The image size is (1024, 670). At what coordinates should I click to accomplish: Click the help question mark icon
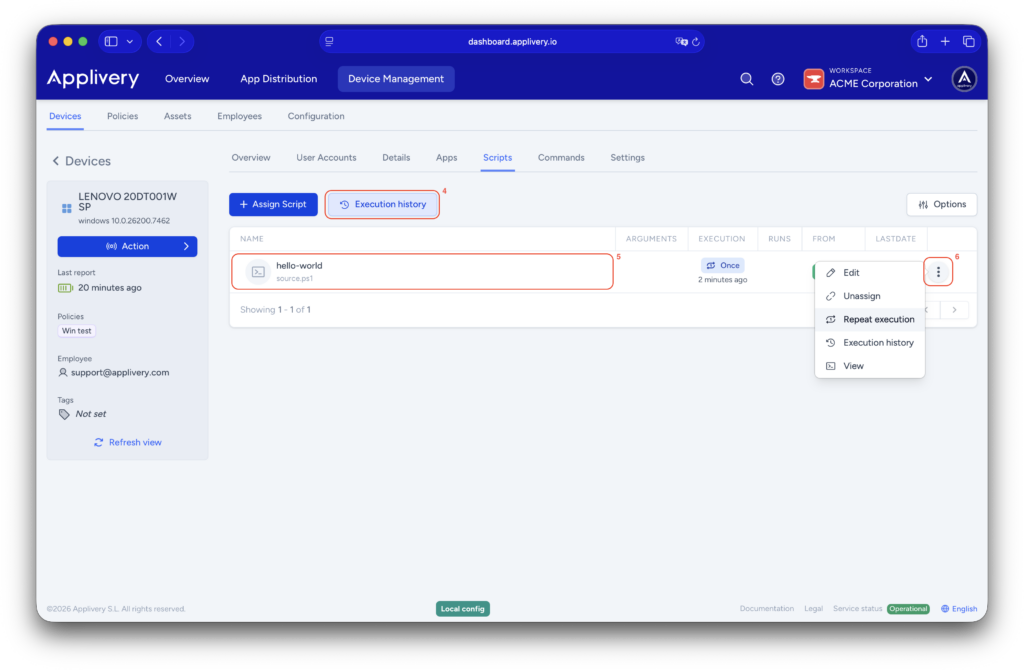tap(778, 78)
